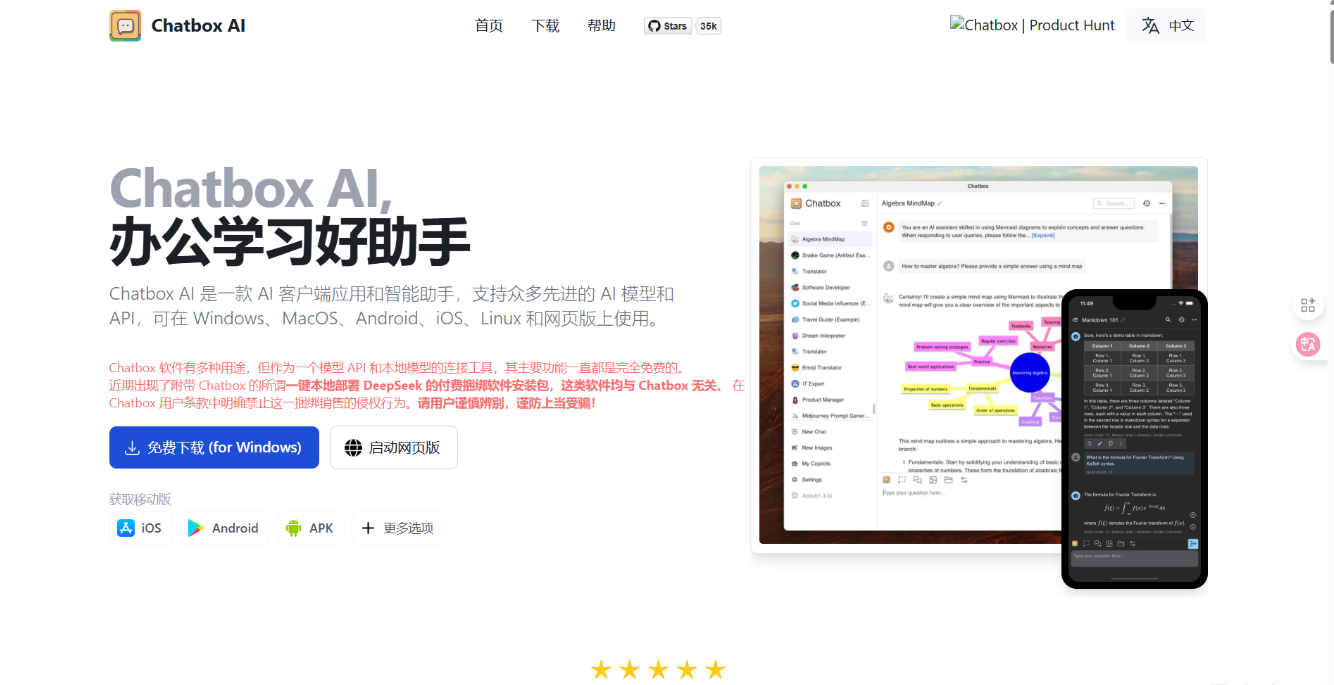Click Snake Game row in app screenshot
The image size is (1334, 685).
[x=829, y=255]
